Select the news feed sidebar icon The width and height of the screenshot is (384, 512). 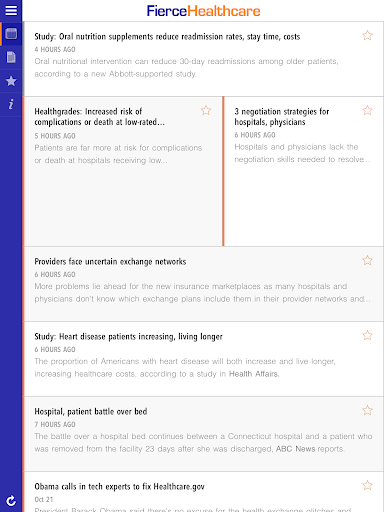(x=11, y=34)
